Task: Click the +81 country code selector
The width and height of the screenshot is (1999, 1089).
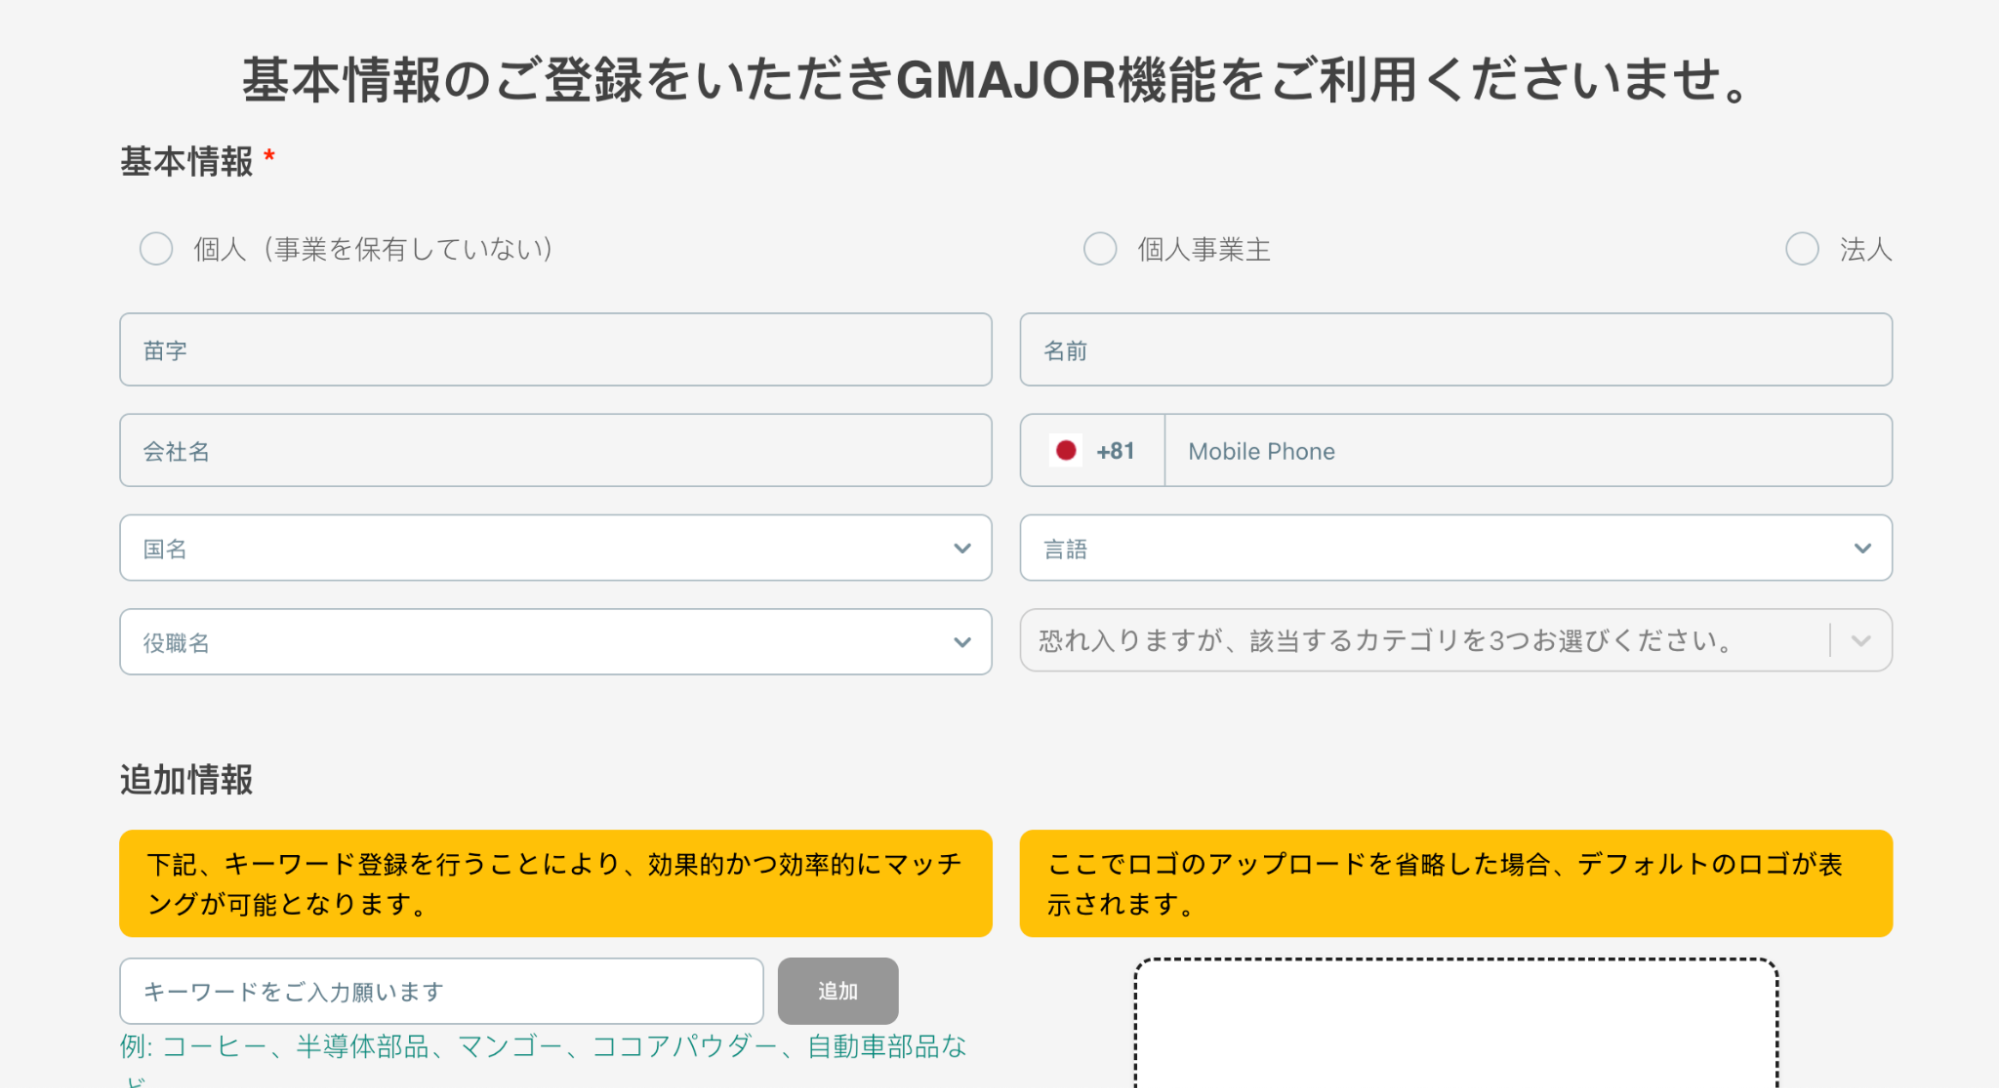Action: [1115, 451]
